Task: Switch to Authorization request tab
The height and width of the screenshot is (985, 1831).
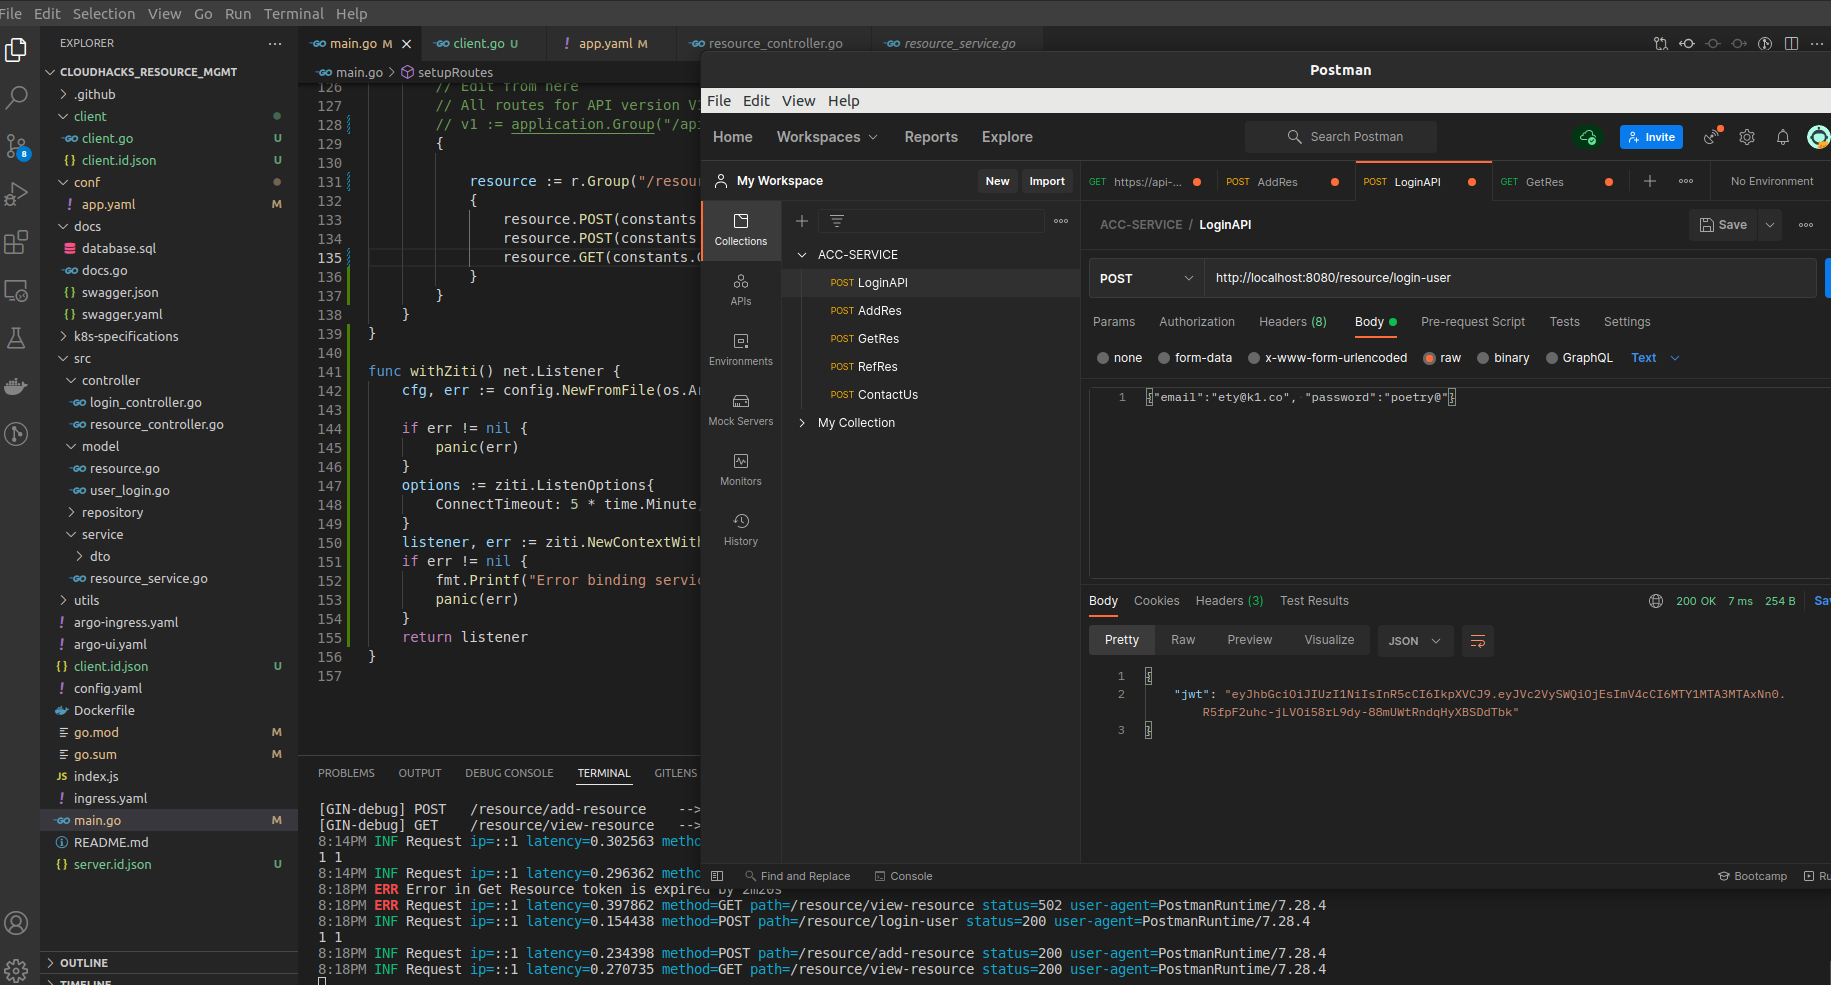Action: tap(1196, 322)
